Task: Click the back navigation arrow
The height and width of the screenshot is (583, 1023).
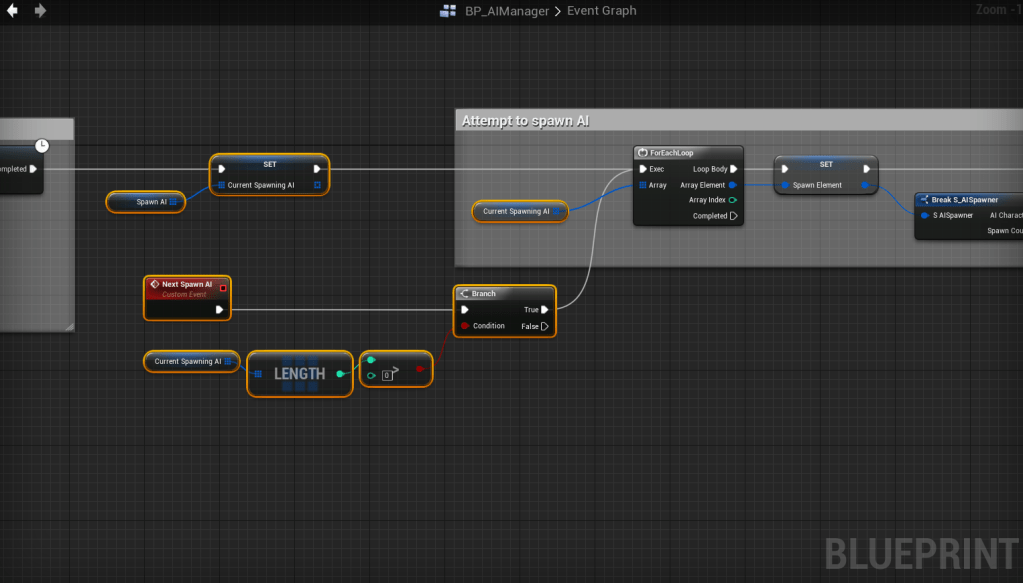Action: coord(13,11)
